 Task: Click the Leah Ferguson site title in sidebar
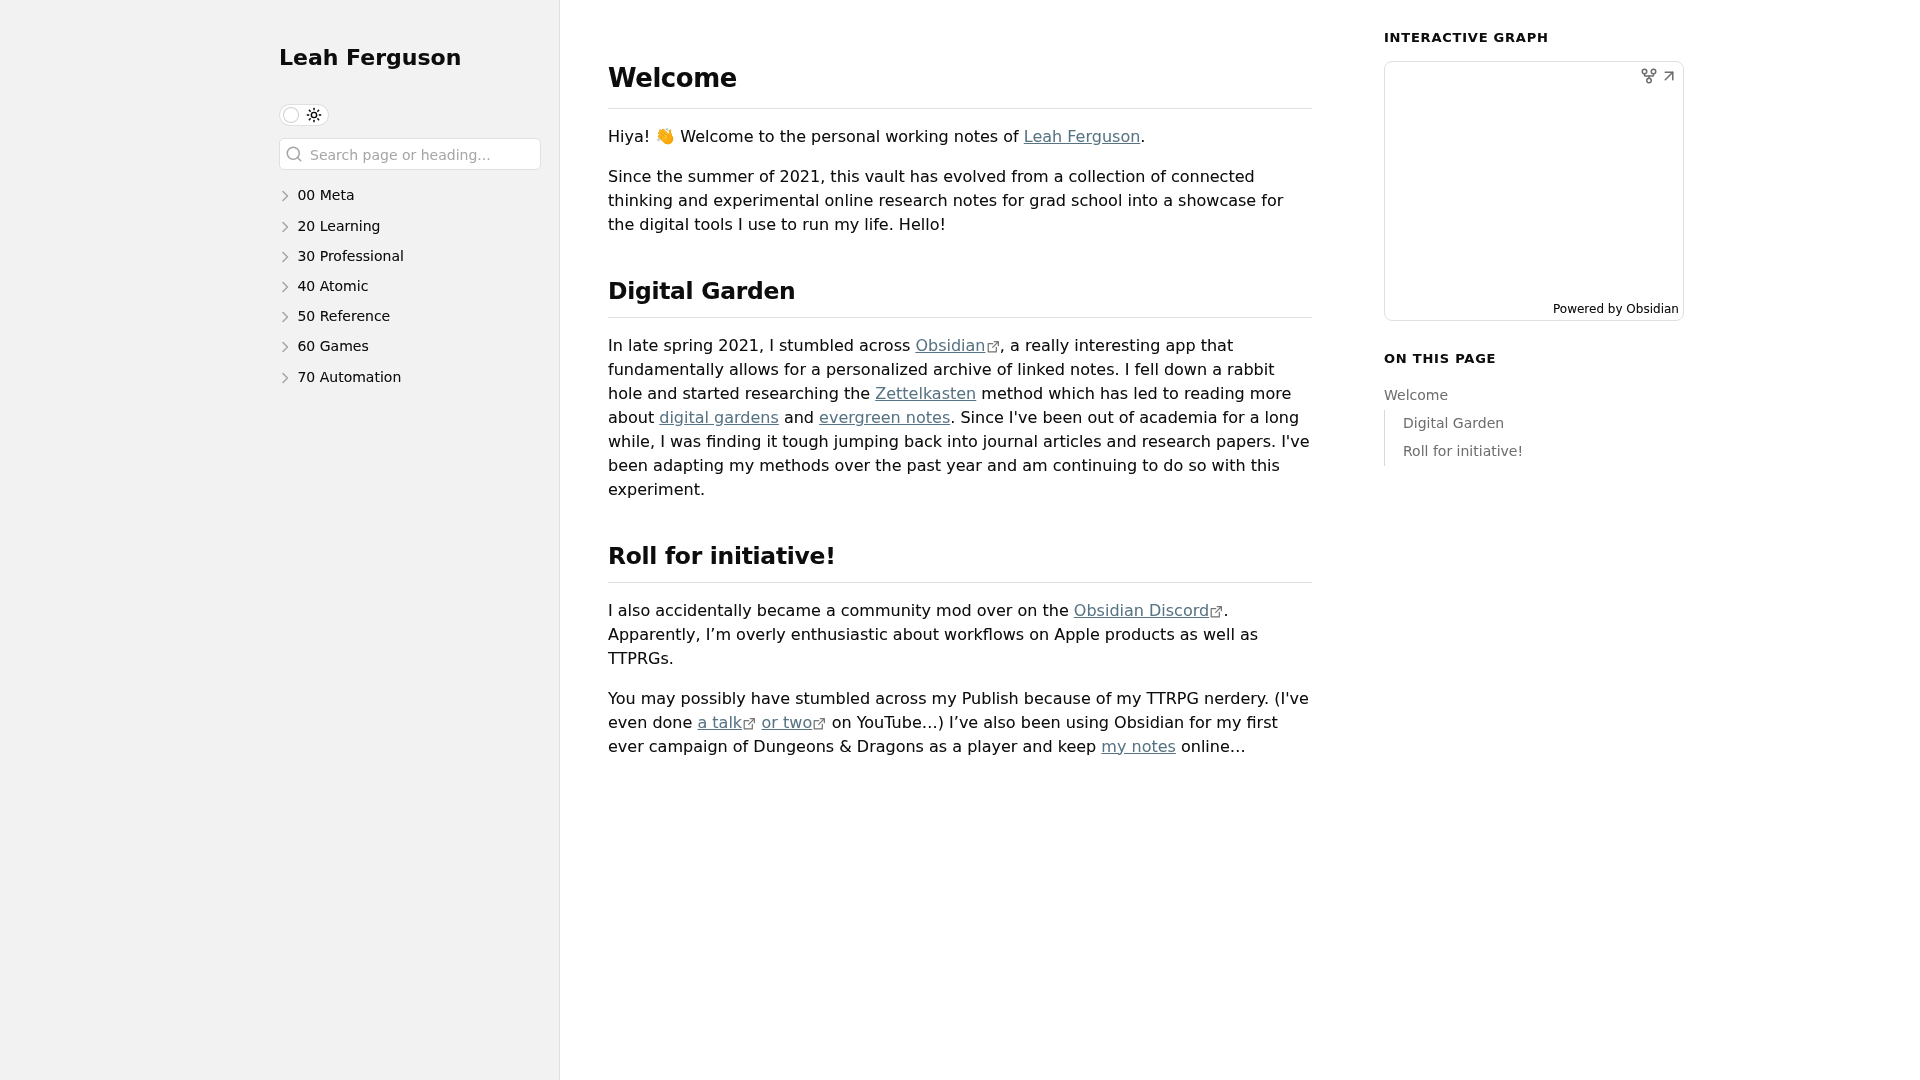point(370,58)
